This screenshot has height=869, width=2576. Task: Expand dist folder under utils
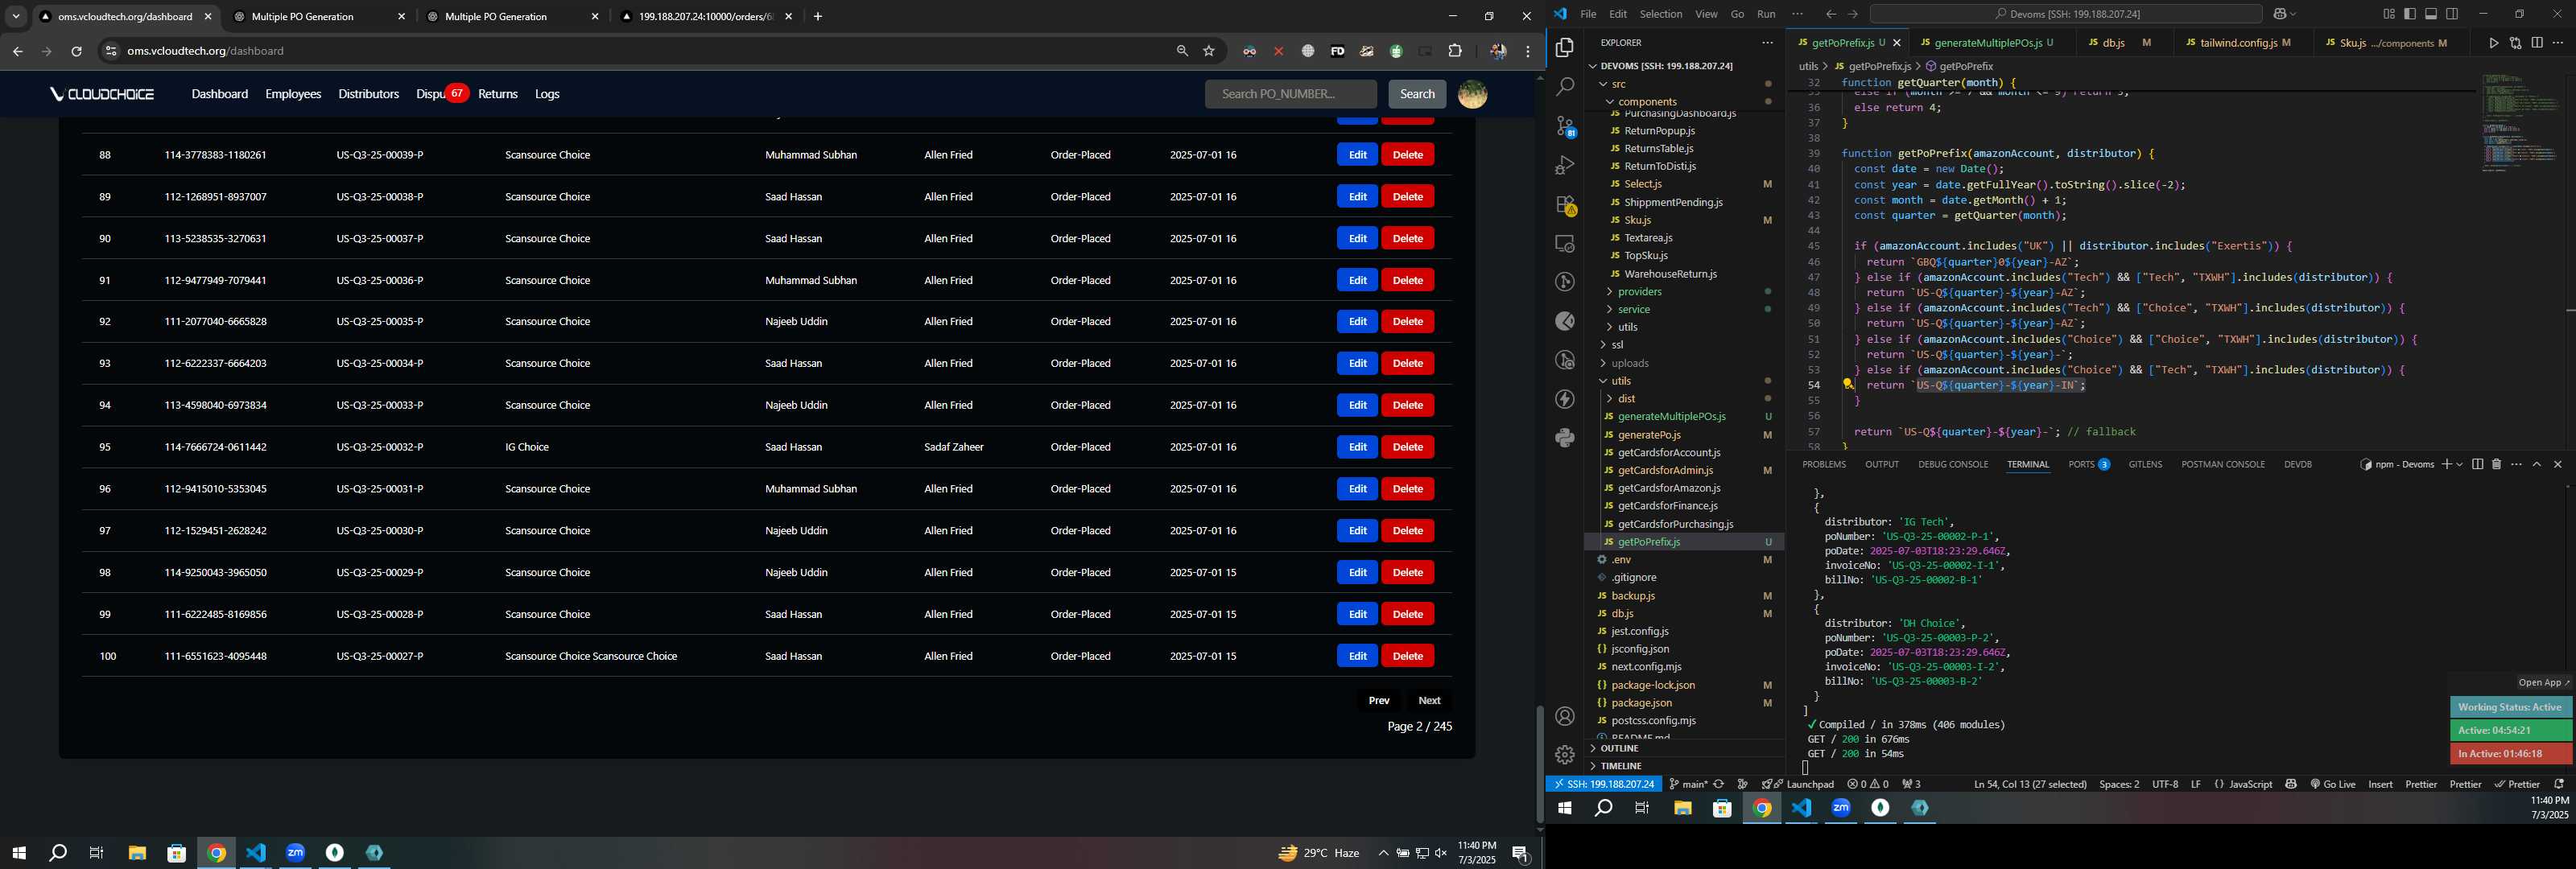point(1610,398)
